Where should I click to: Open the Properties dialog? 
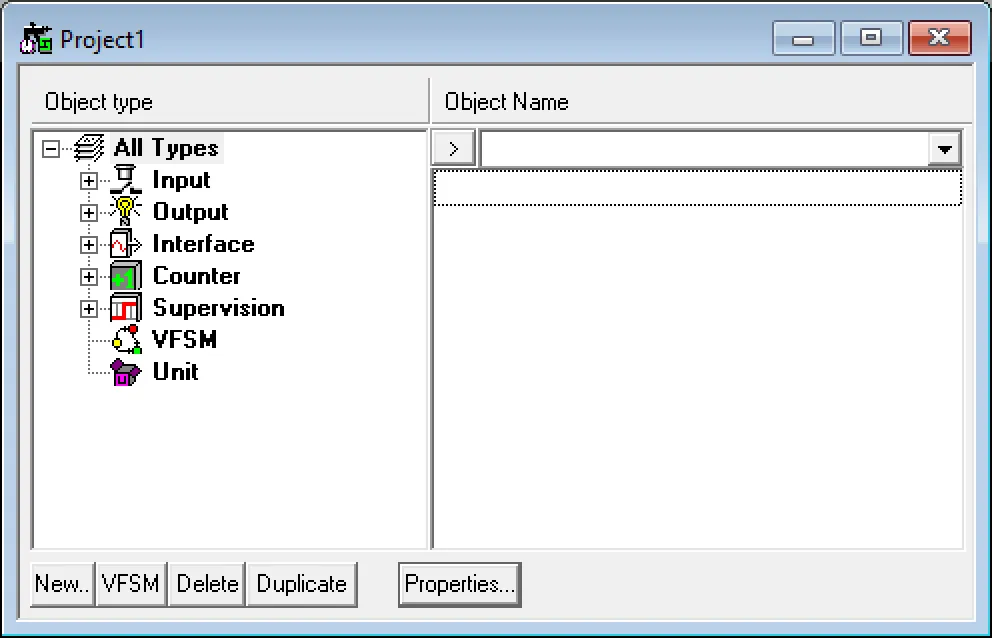click(459, 584)
